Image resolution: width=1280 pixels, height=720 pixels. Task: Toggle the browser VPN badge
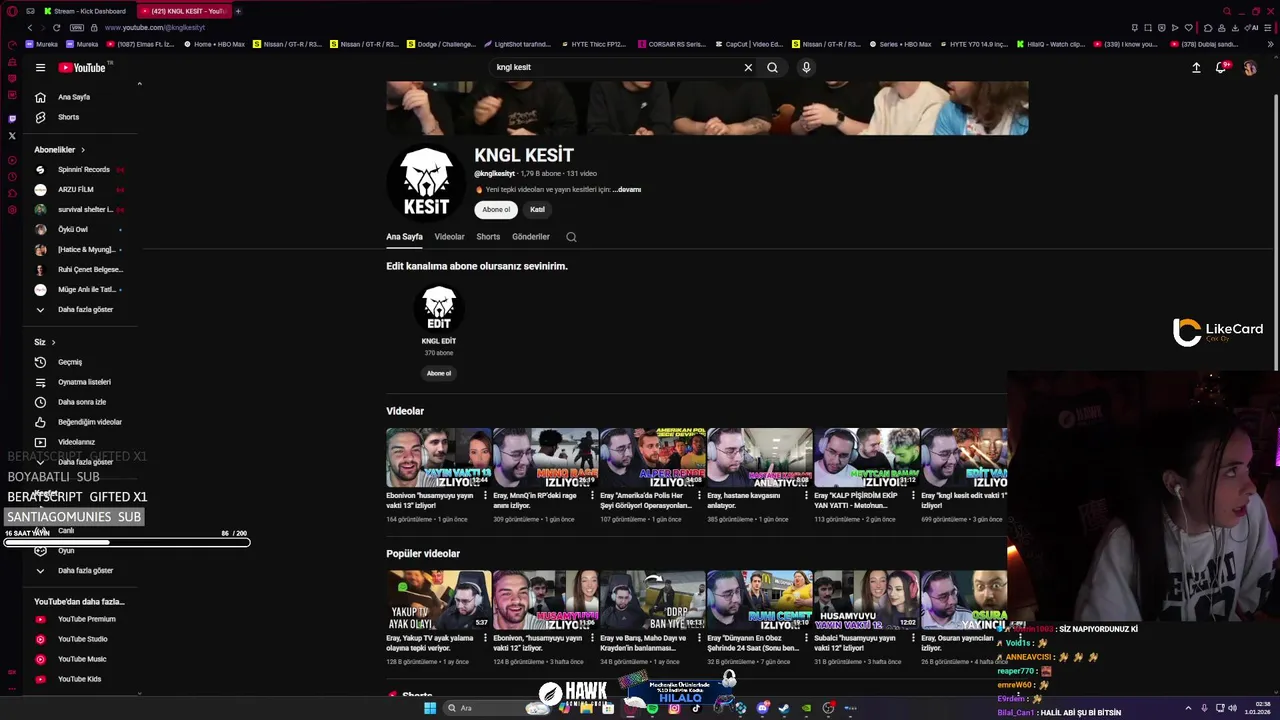pos(77,27)
